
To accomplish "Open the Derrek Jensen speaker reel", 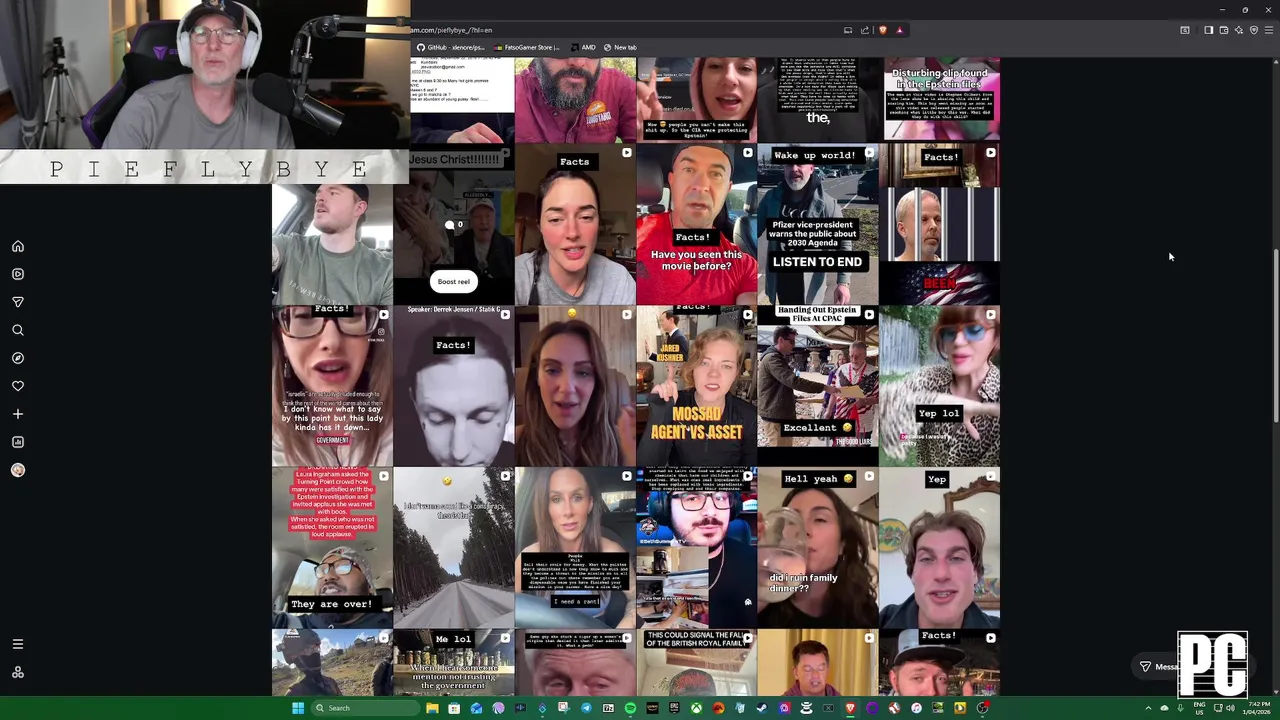I will 453,385.
